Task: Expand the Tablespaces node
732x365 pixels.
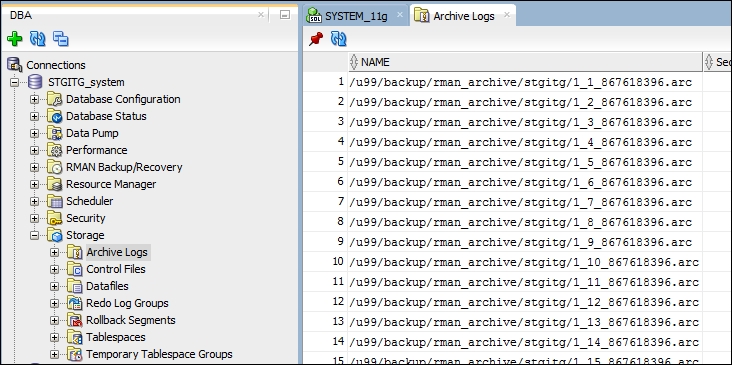Action: (55, 337)
